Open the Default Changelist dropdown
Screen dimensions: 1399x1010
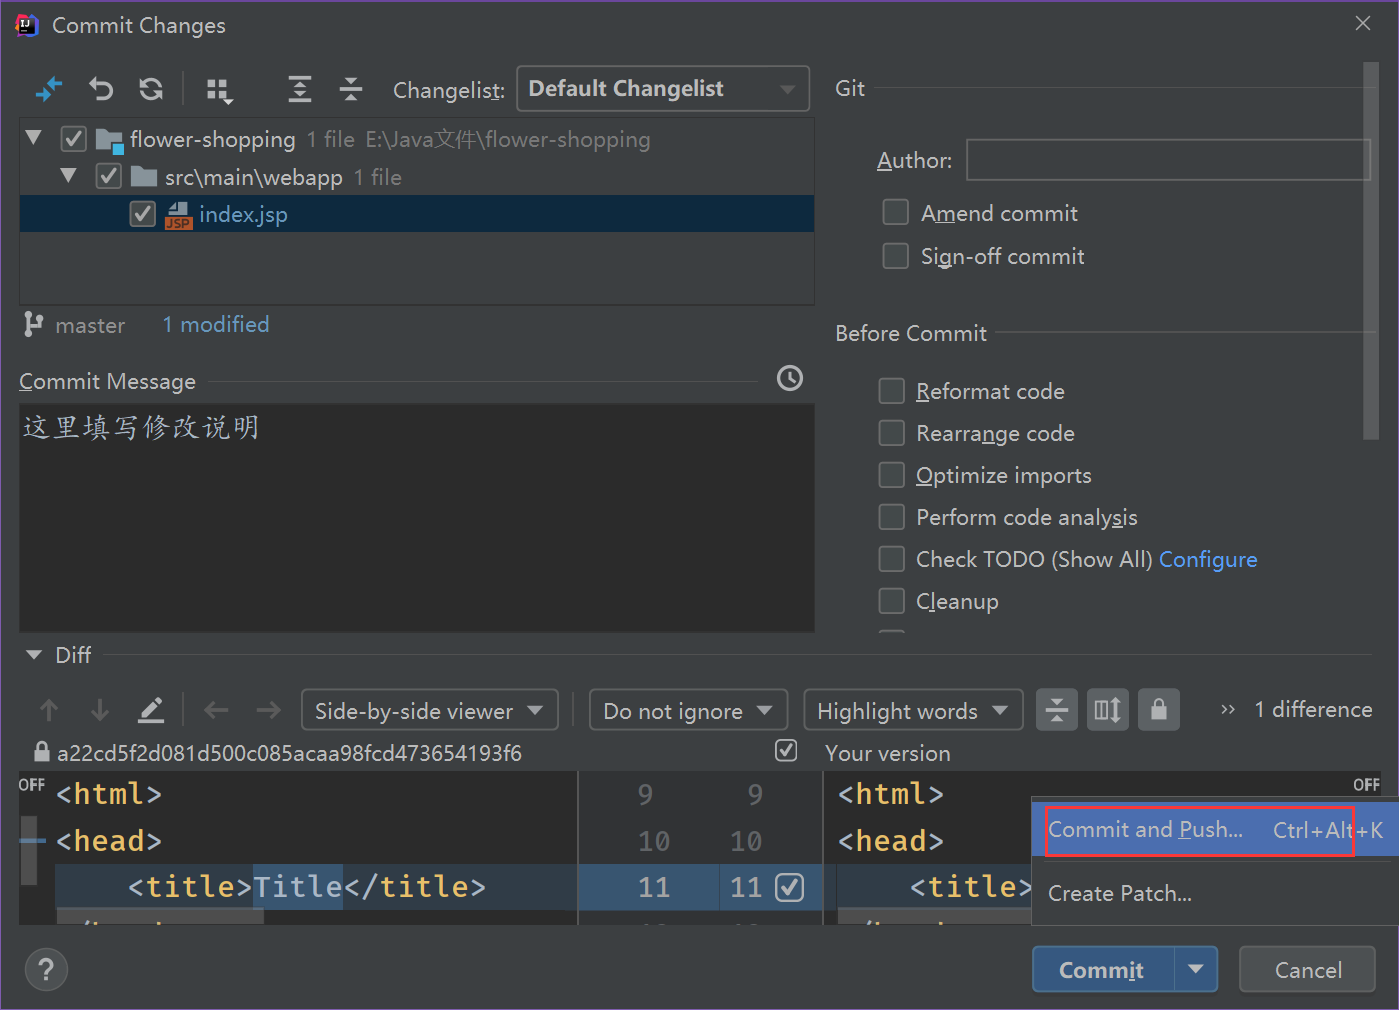coord(663,89)
